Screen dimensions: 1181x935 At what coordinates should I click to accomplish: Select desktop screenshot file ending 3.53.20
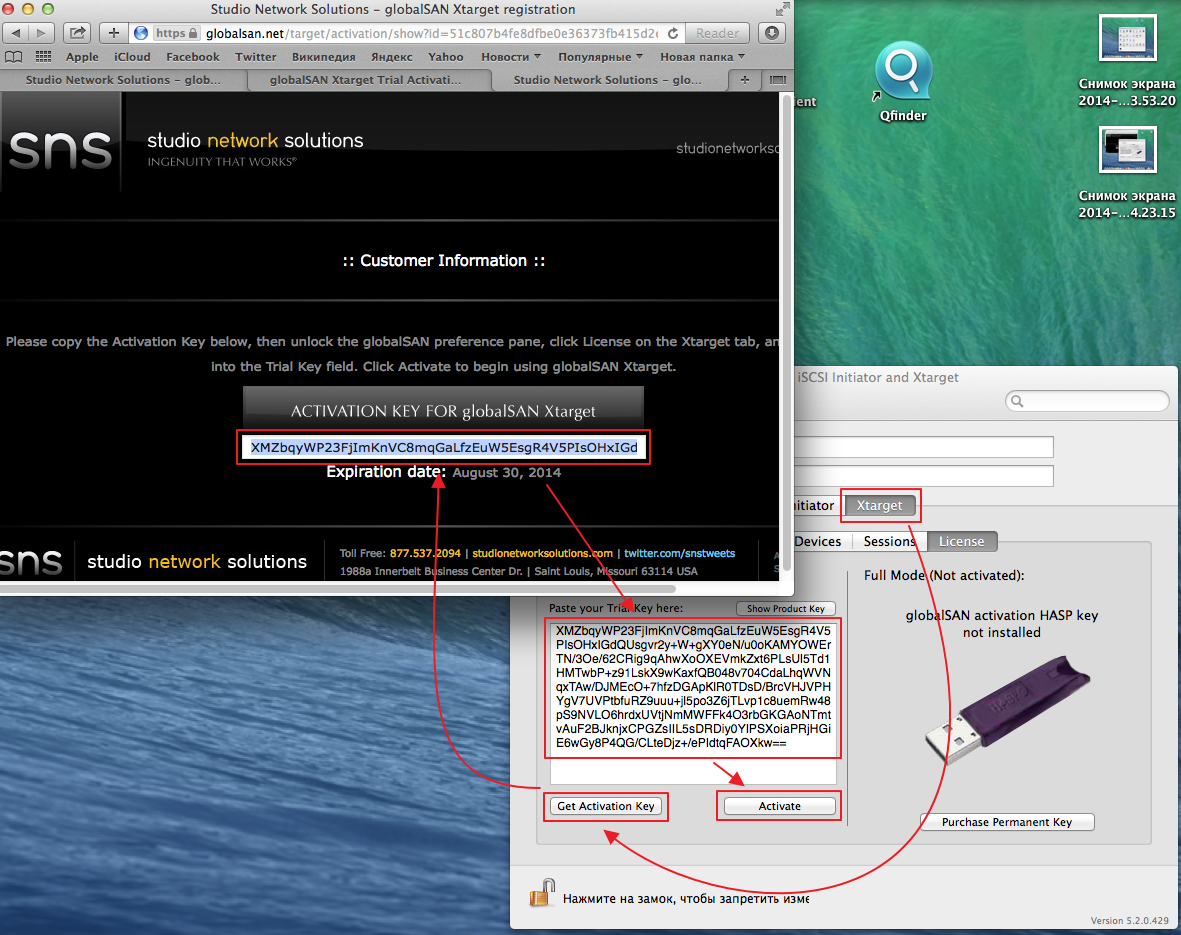(x=1127, y=62)
